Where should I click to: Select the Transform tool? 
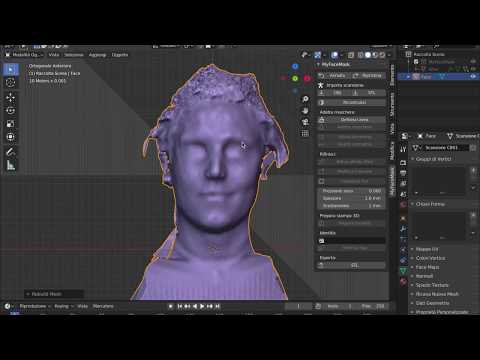[11, 137]
